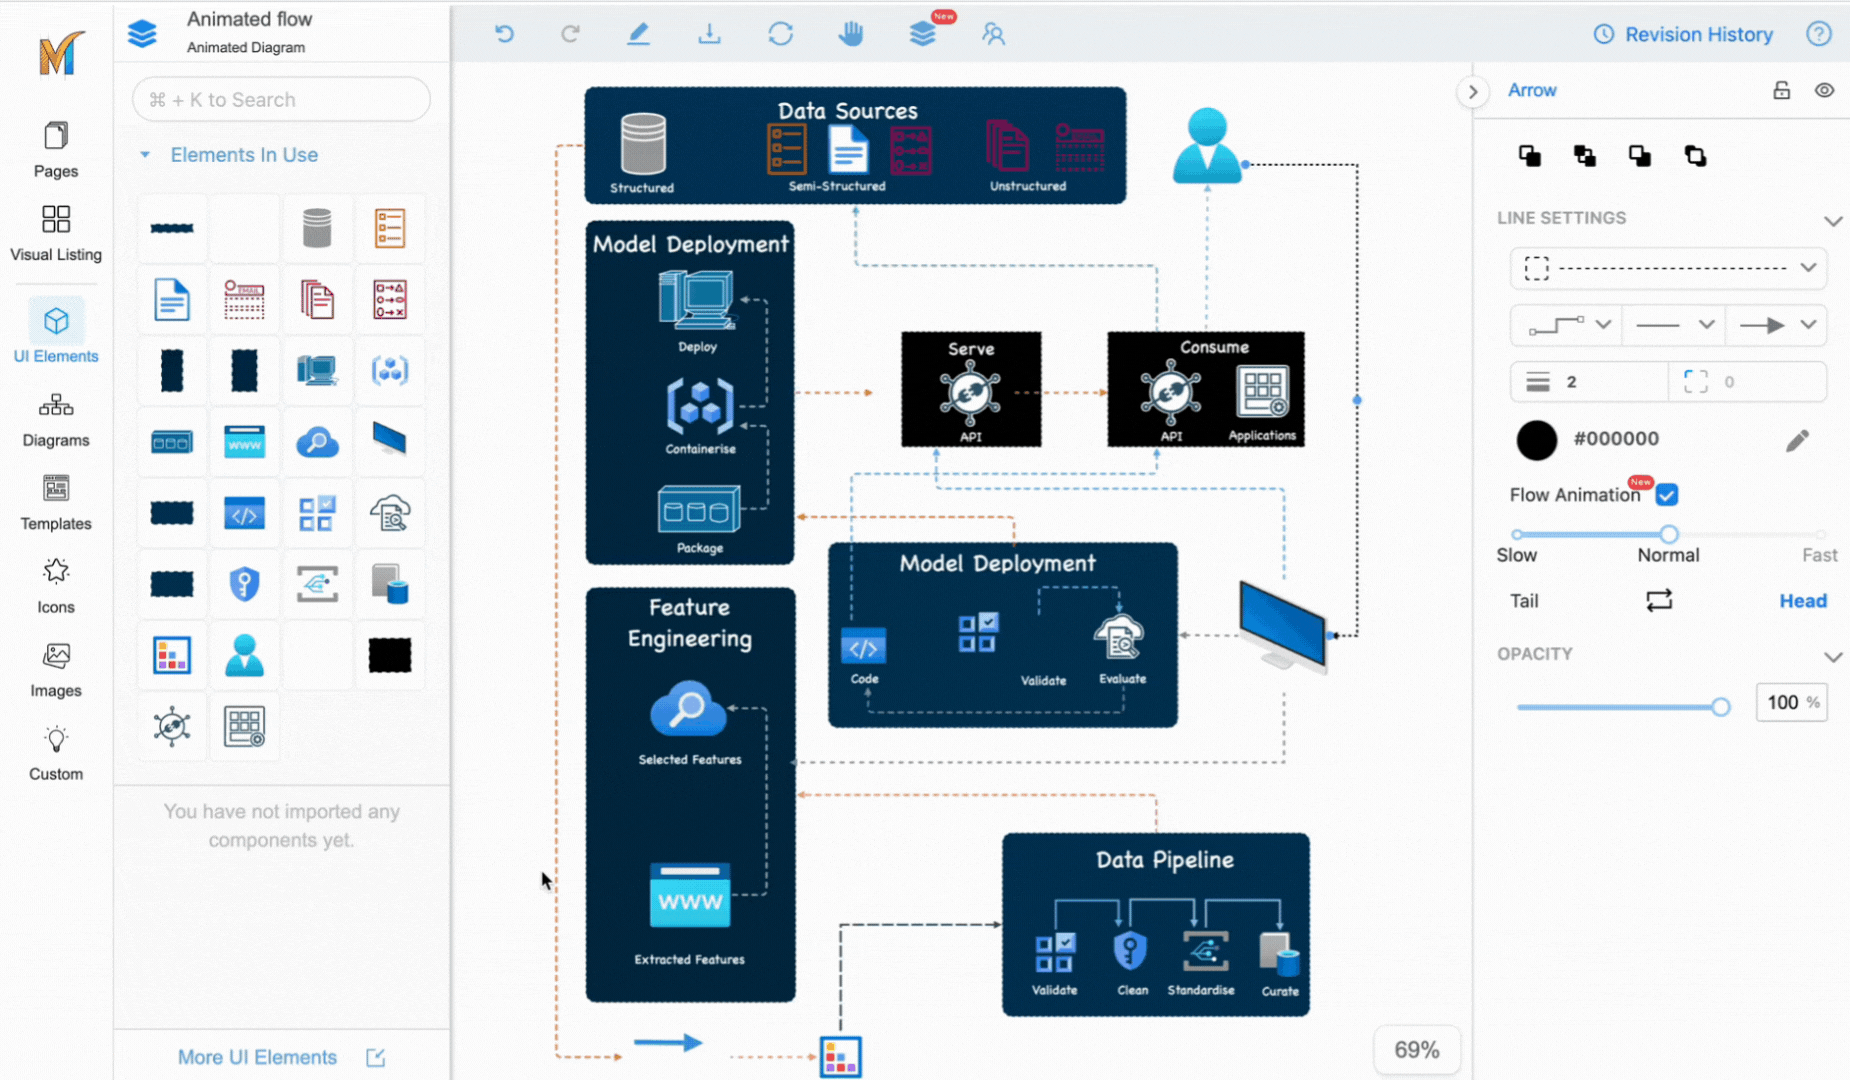Click the refresh sync icon in toolbar
The width and height of the screenshot is (1850, 1080).
[781, 34]
